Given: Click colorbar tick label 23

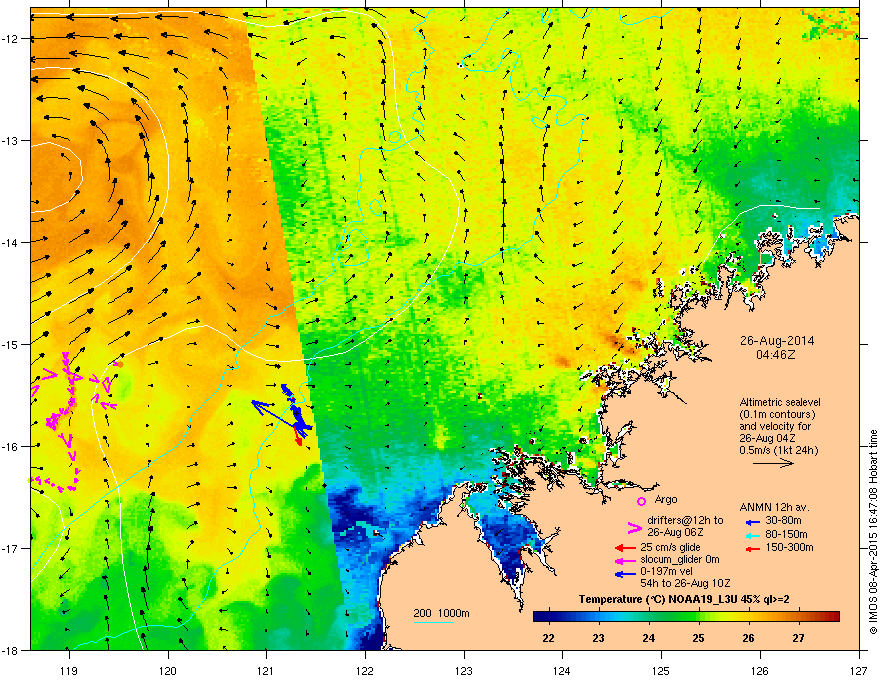Looking at the screenshot, I should coord(598,638).
